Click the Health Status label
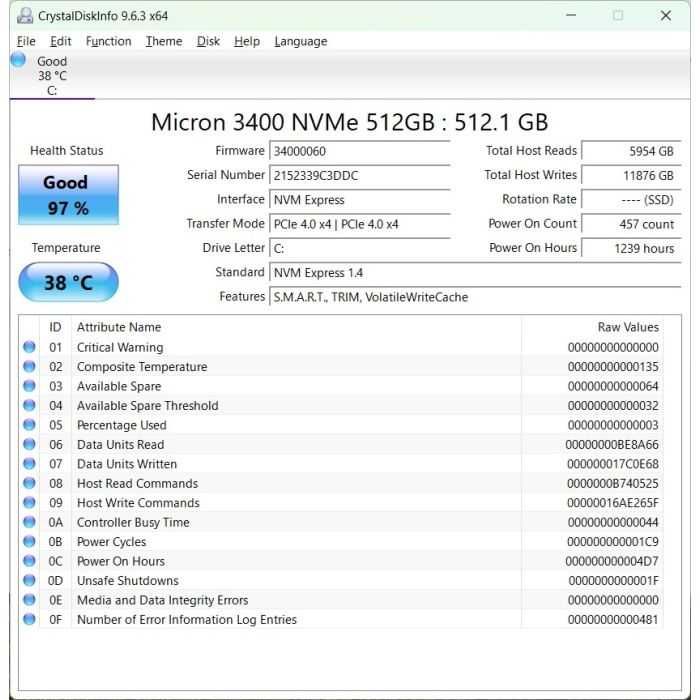The width and height of the screenshot is (700, 700). (x=67, y=151)
